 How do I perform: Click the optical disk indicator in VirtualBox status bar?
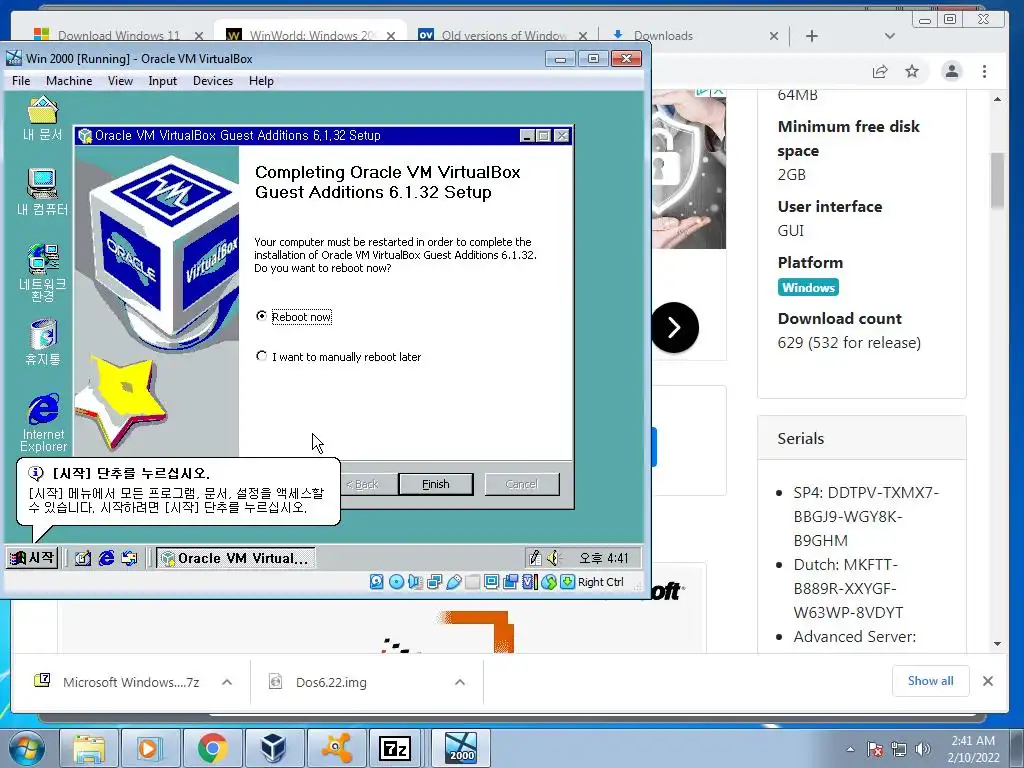(396, 581)
